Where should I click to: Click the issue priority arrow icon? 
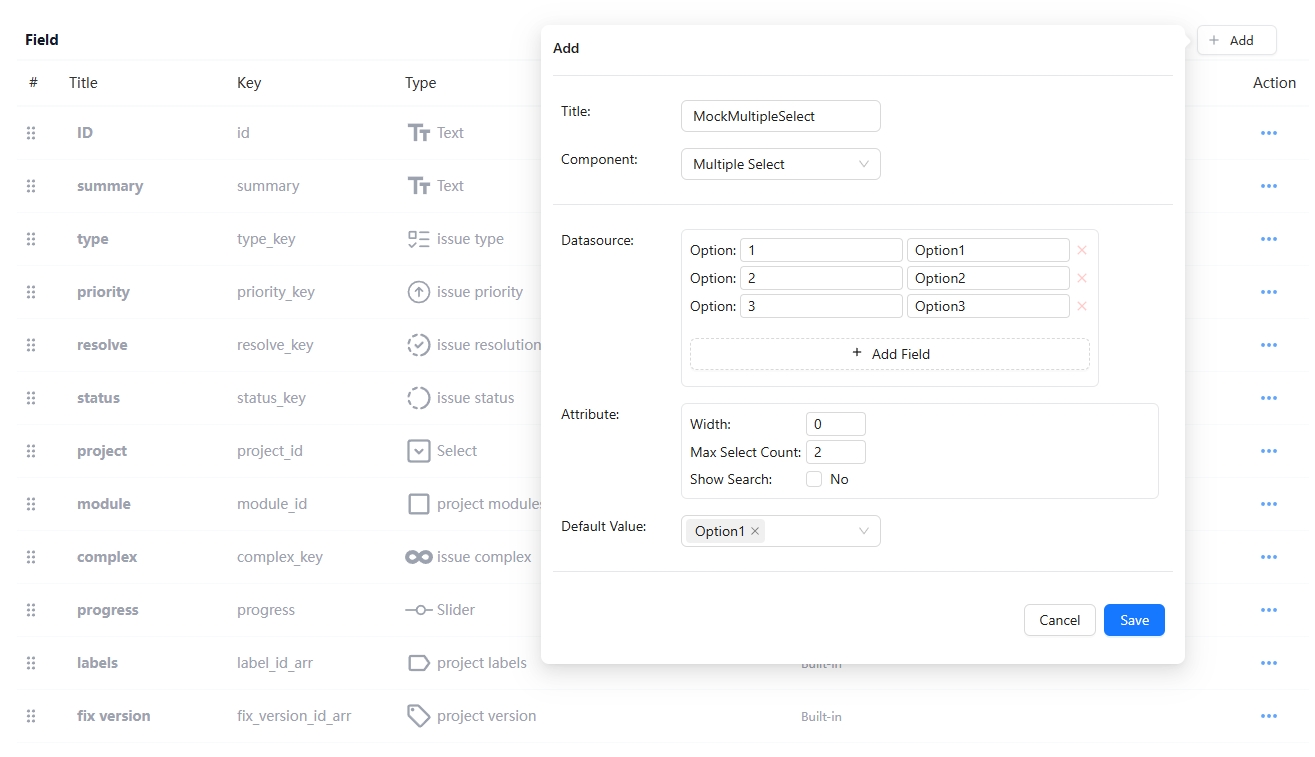[418, 291]
